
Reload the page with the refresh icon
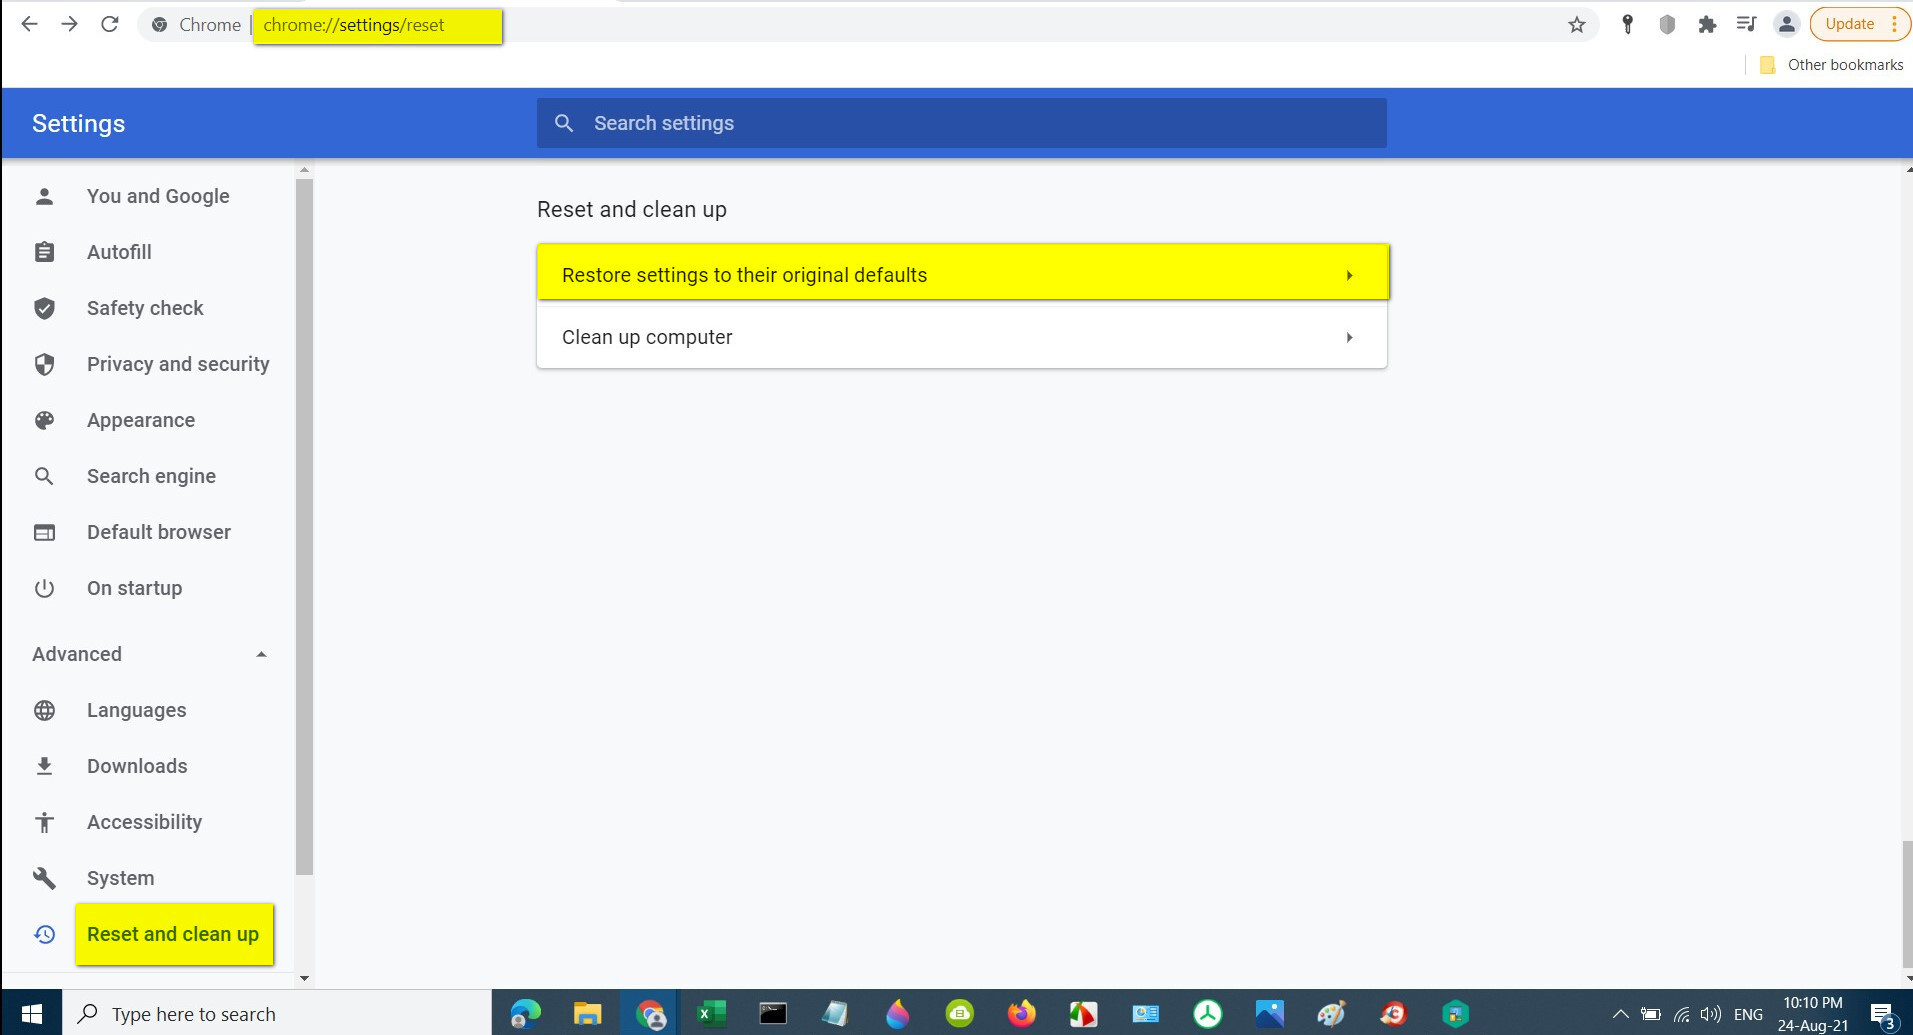coord(110,24)
